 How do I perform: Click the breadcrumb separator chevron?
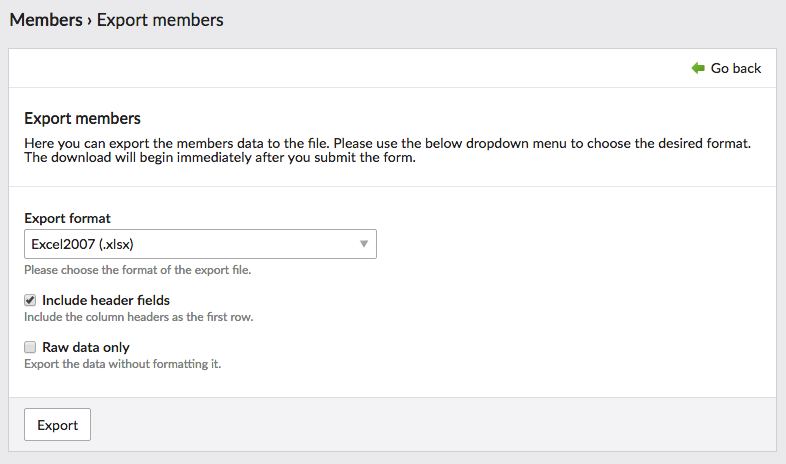89,21
